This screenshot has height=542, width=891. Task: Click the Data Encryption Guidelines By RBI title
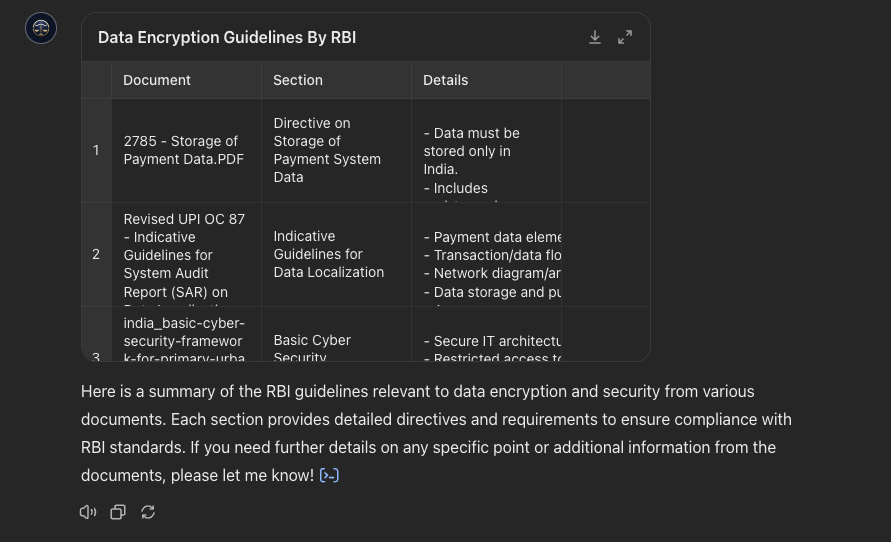[227, 37]
